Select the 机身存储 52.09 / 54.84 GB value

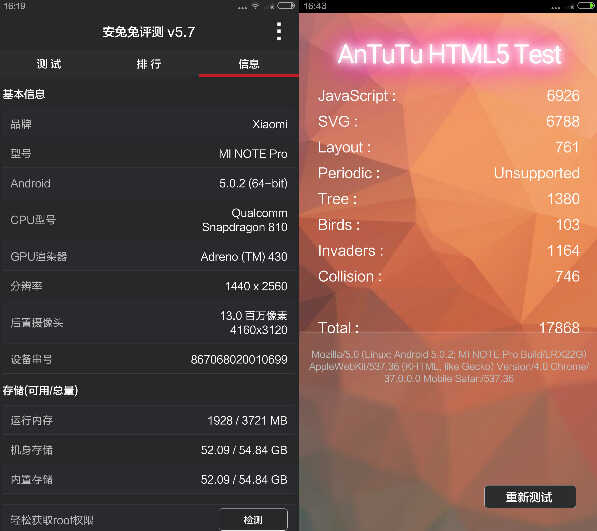[x=244, y=450]
